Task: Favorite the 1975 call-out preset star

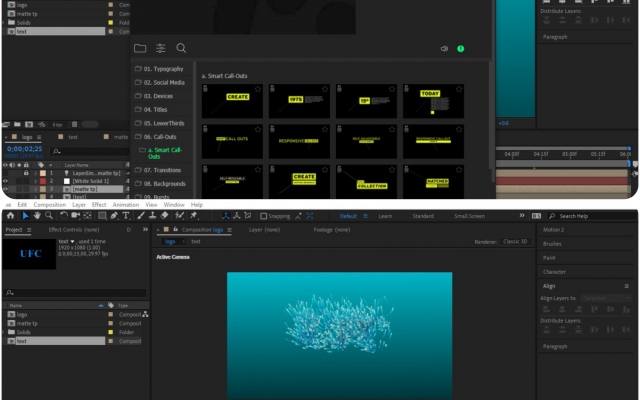Action: [325, 89]
